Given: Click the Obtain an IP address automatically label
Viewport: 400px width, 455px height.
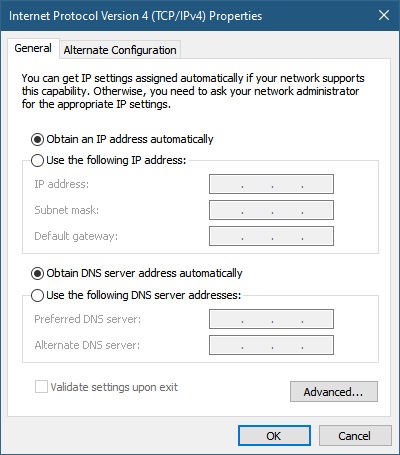Looking at the screenshot, I should [130, 139].
